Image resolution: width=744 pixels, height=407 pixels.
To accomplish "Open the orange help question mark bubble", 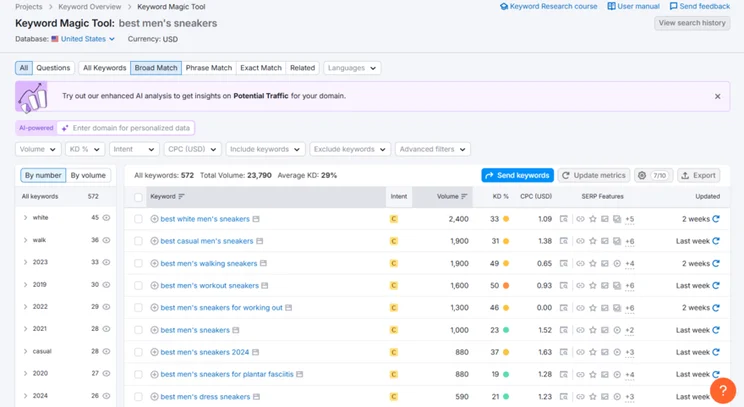I will click(x=723, y=390).
